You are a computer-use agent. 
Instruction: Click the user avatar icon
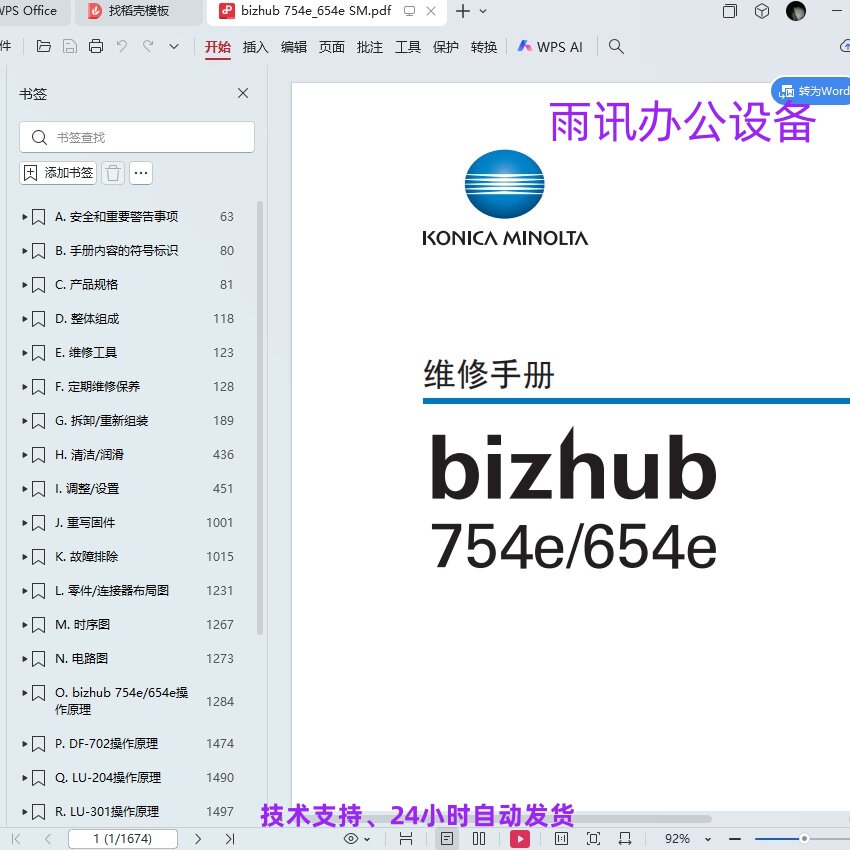(x=796, y=11)
